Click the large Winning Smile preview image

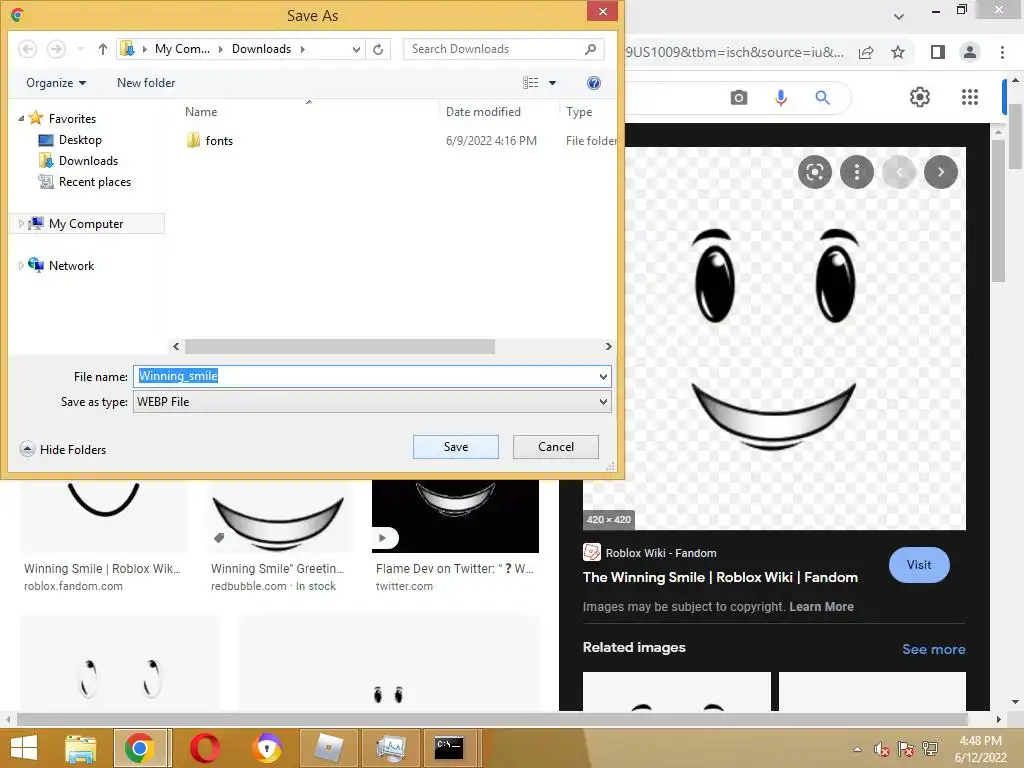(x=774, y=338)
